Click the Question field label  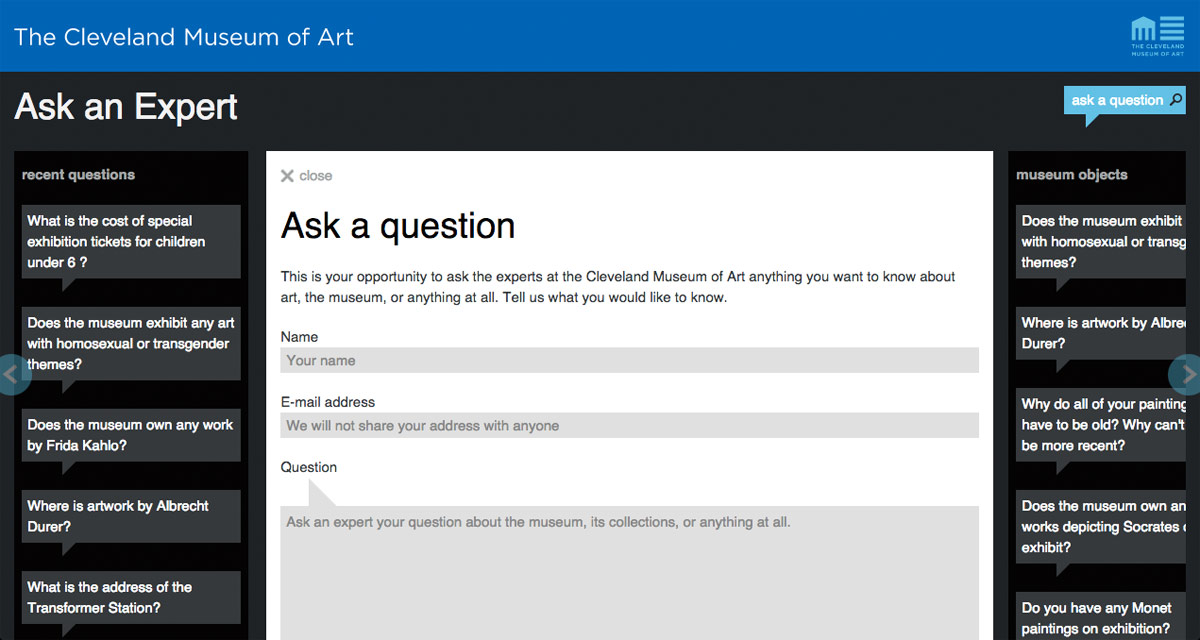pos(309,467)
